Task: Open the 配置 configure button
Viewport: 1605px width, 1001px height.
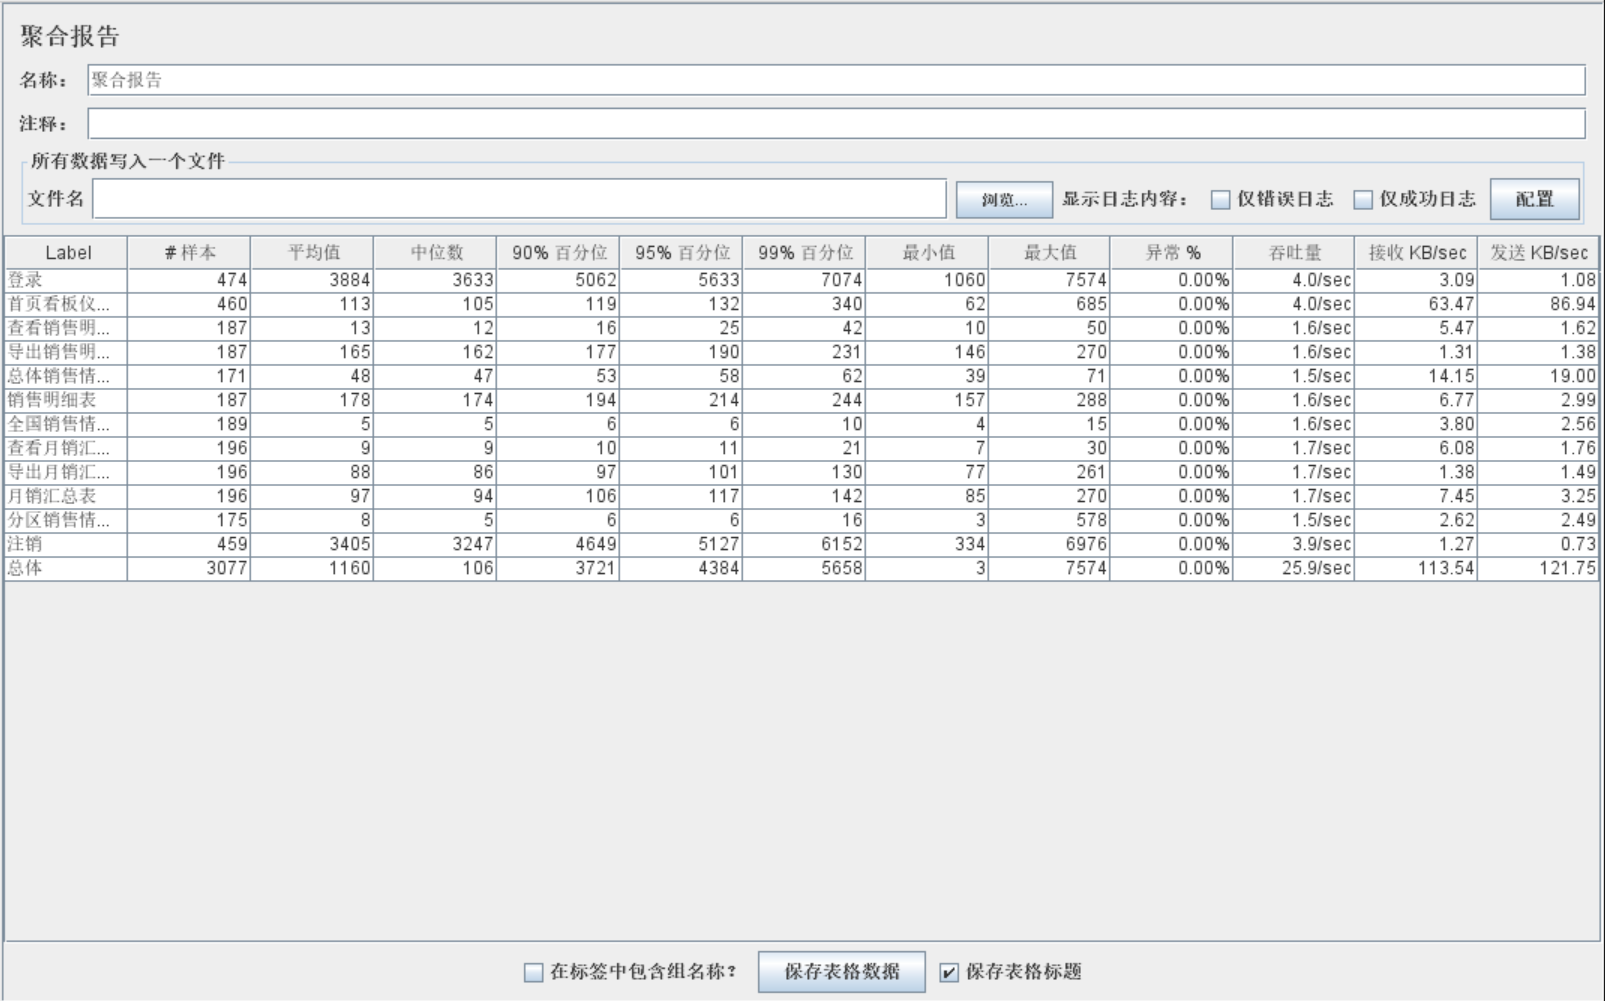Action: 1534,199
